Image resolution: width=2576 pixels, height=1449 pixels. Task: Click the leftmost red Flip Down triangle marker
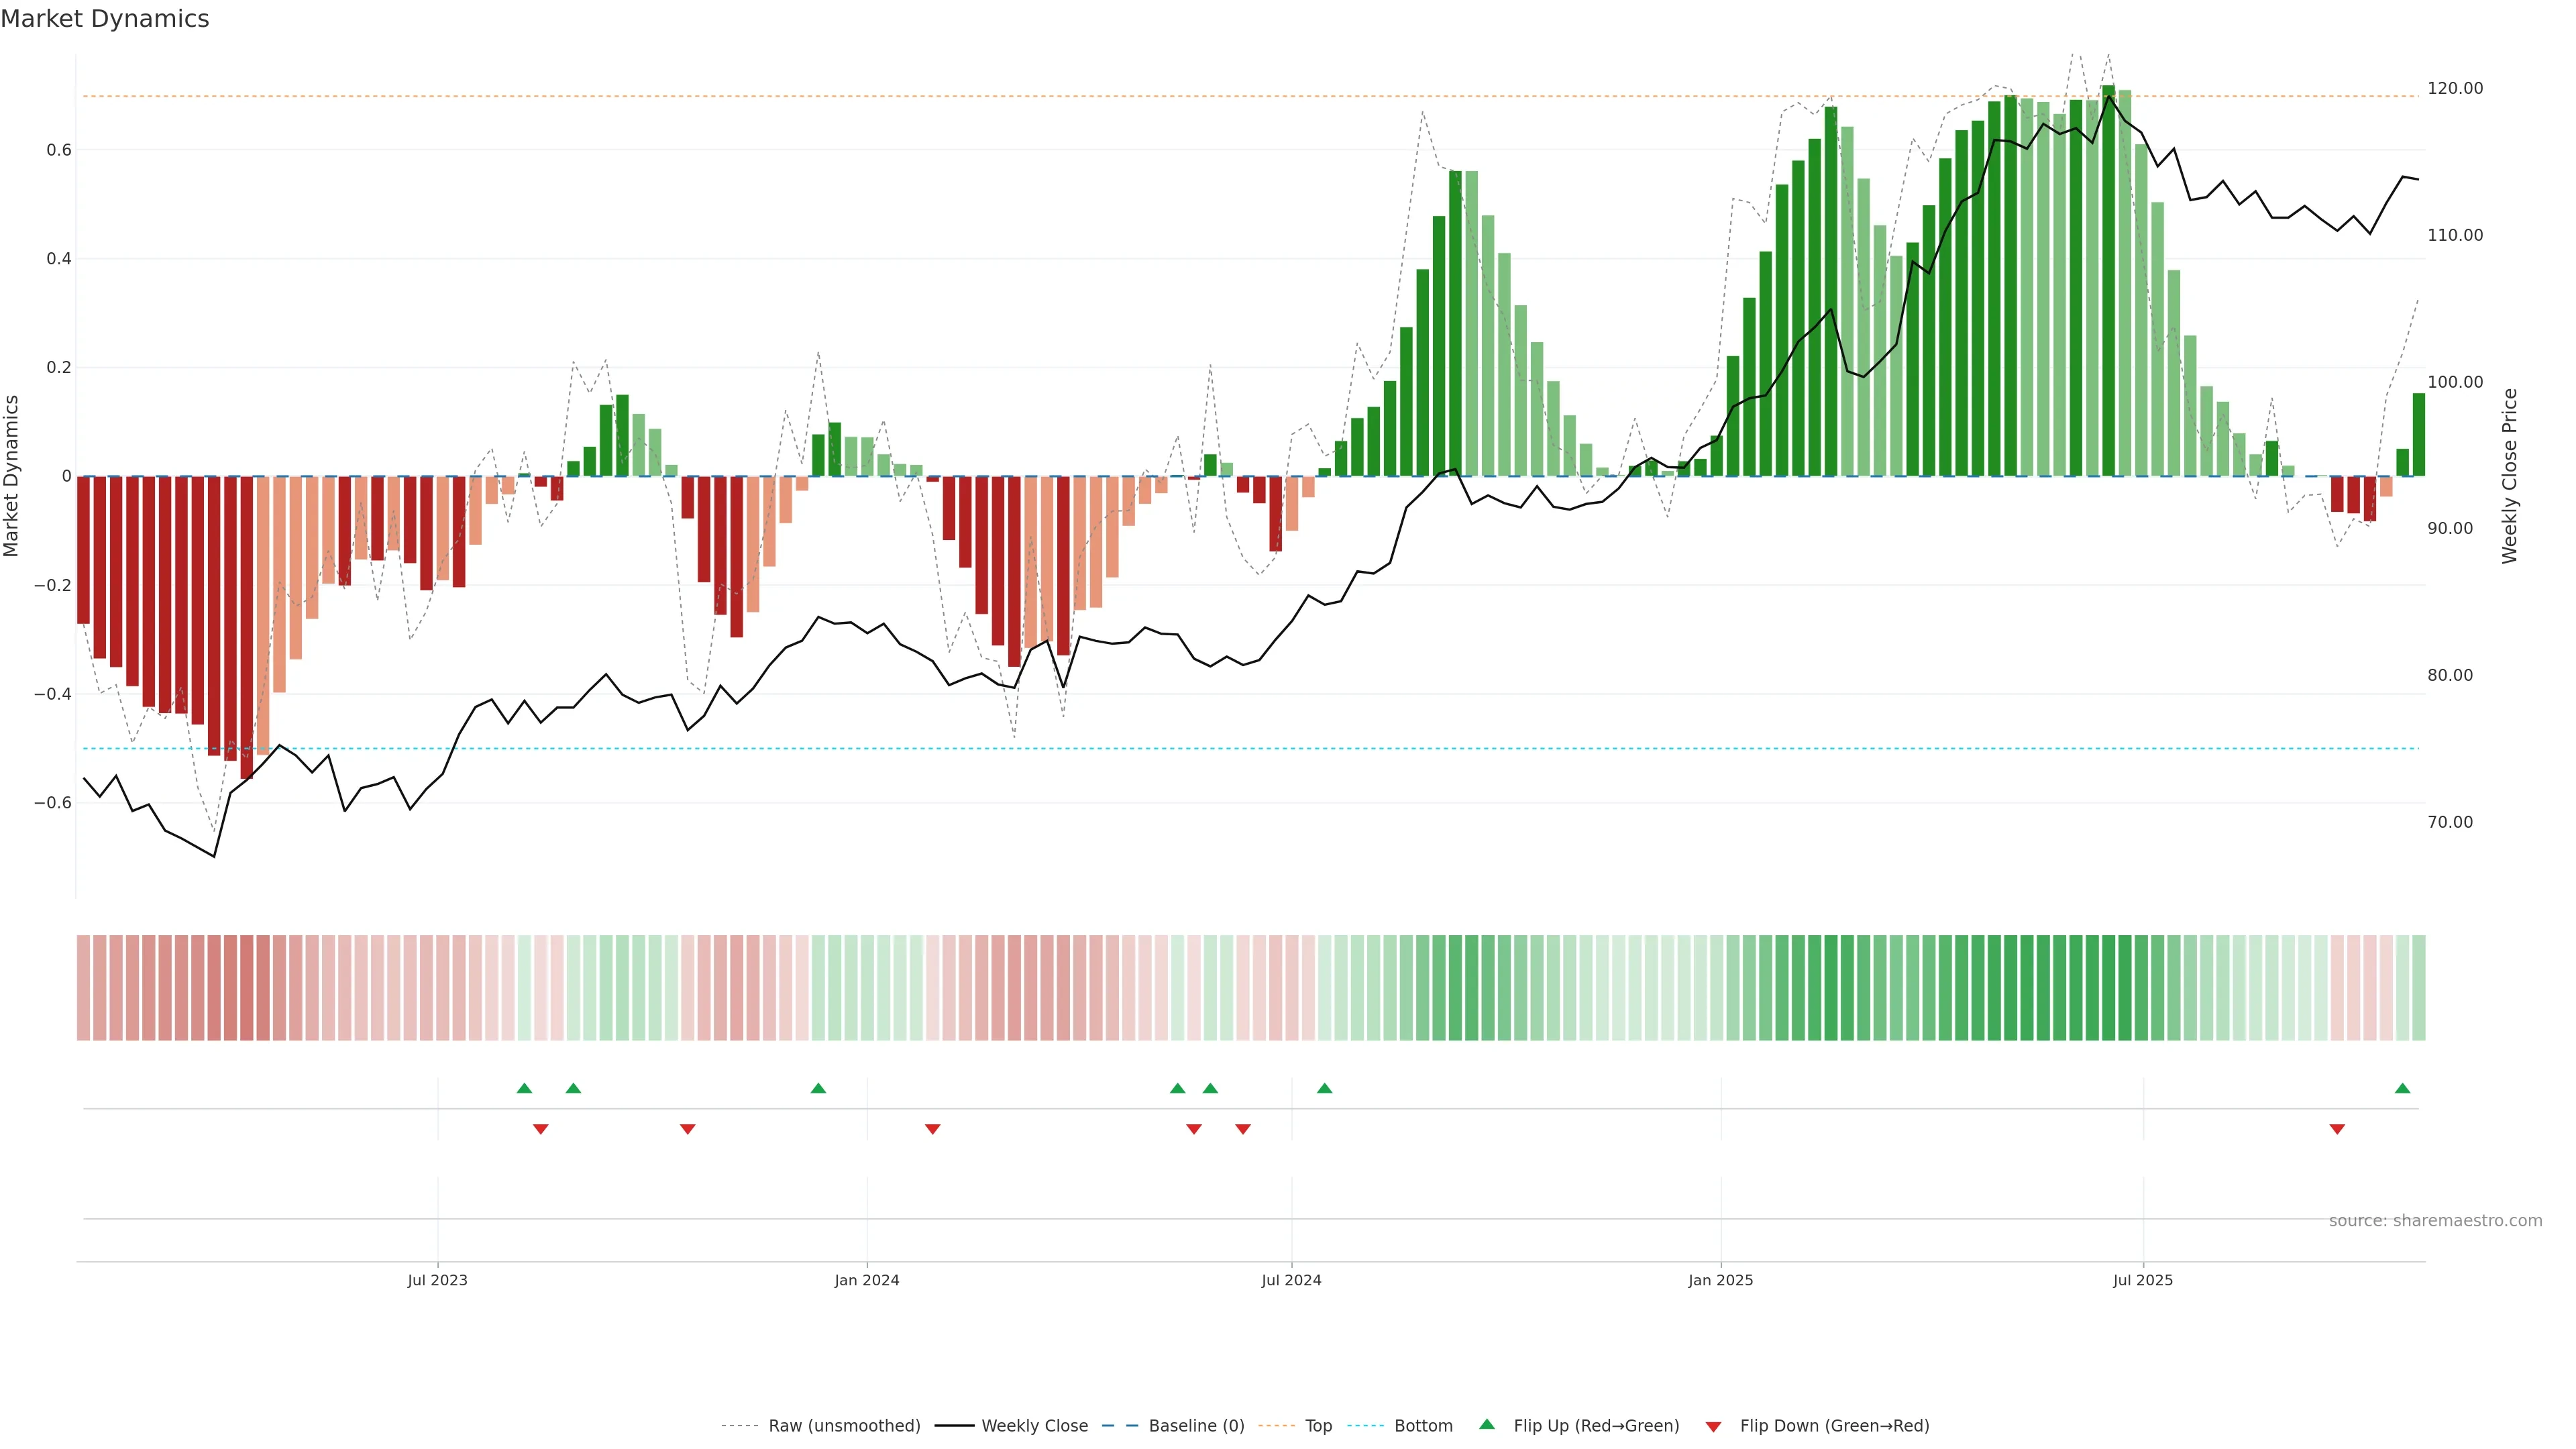tap(541, 1129)
